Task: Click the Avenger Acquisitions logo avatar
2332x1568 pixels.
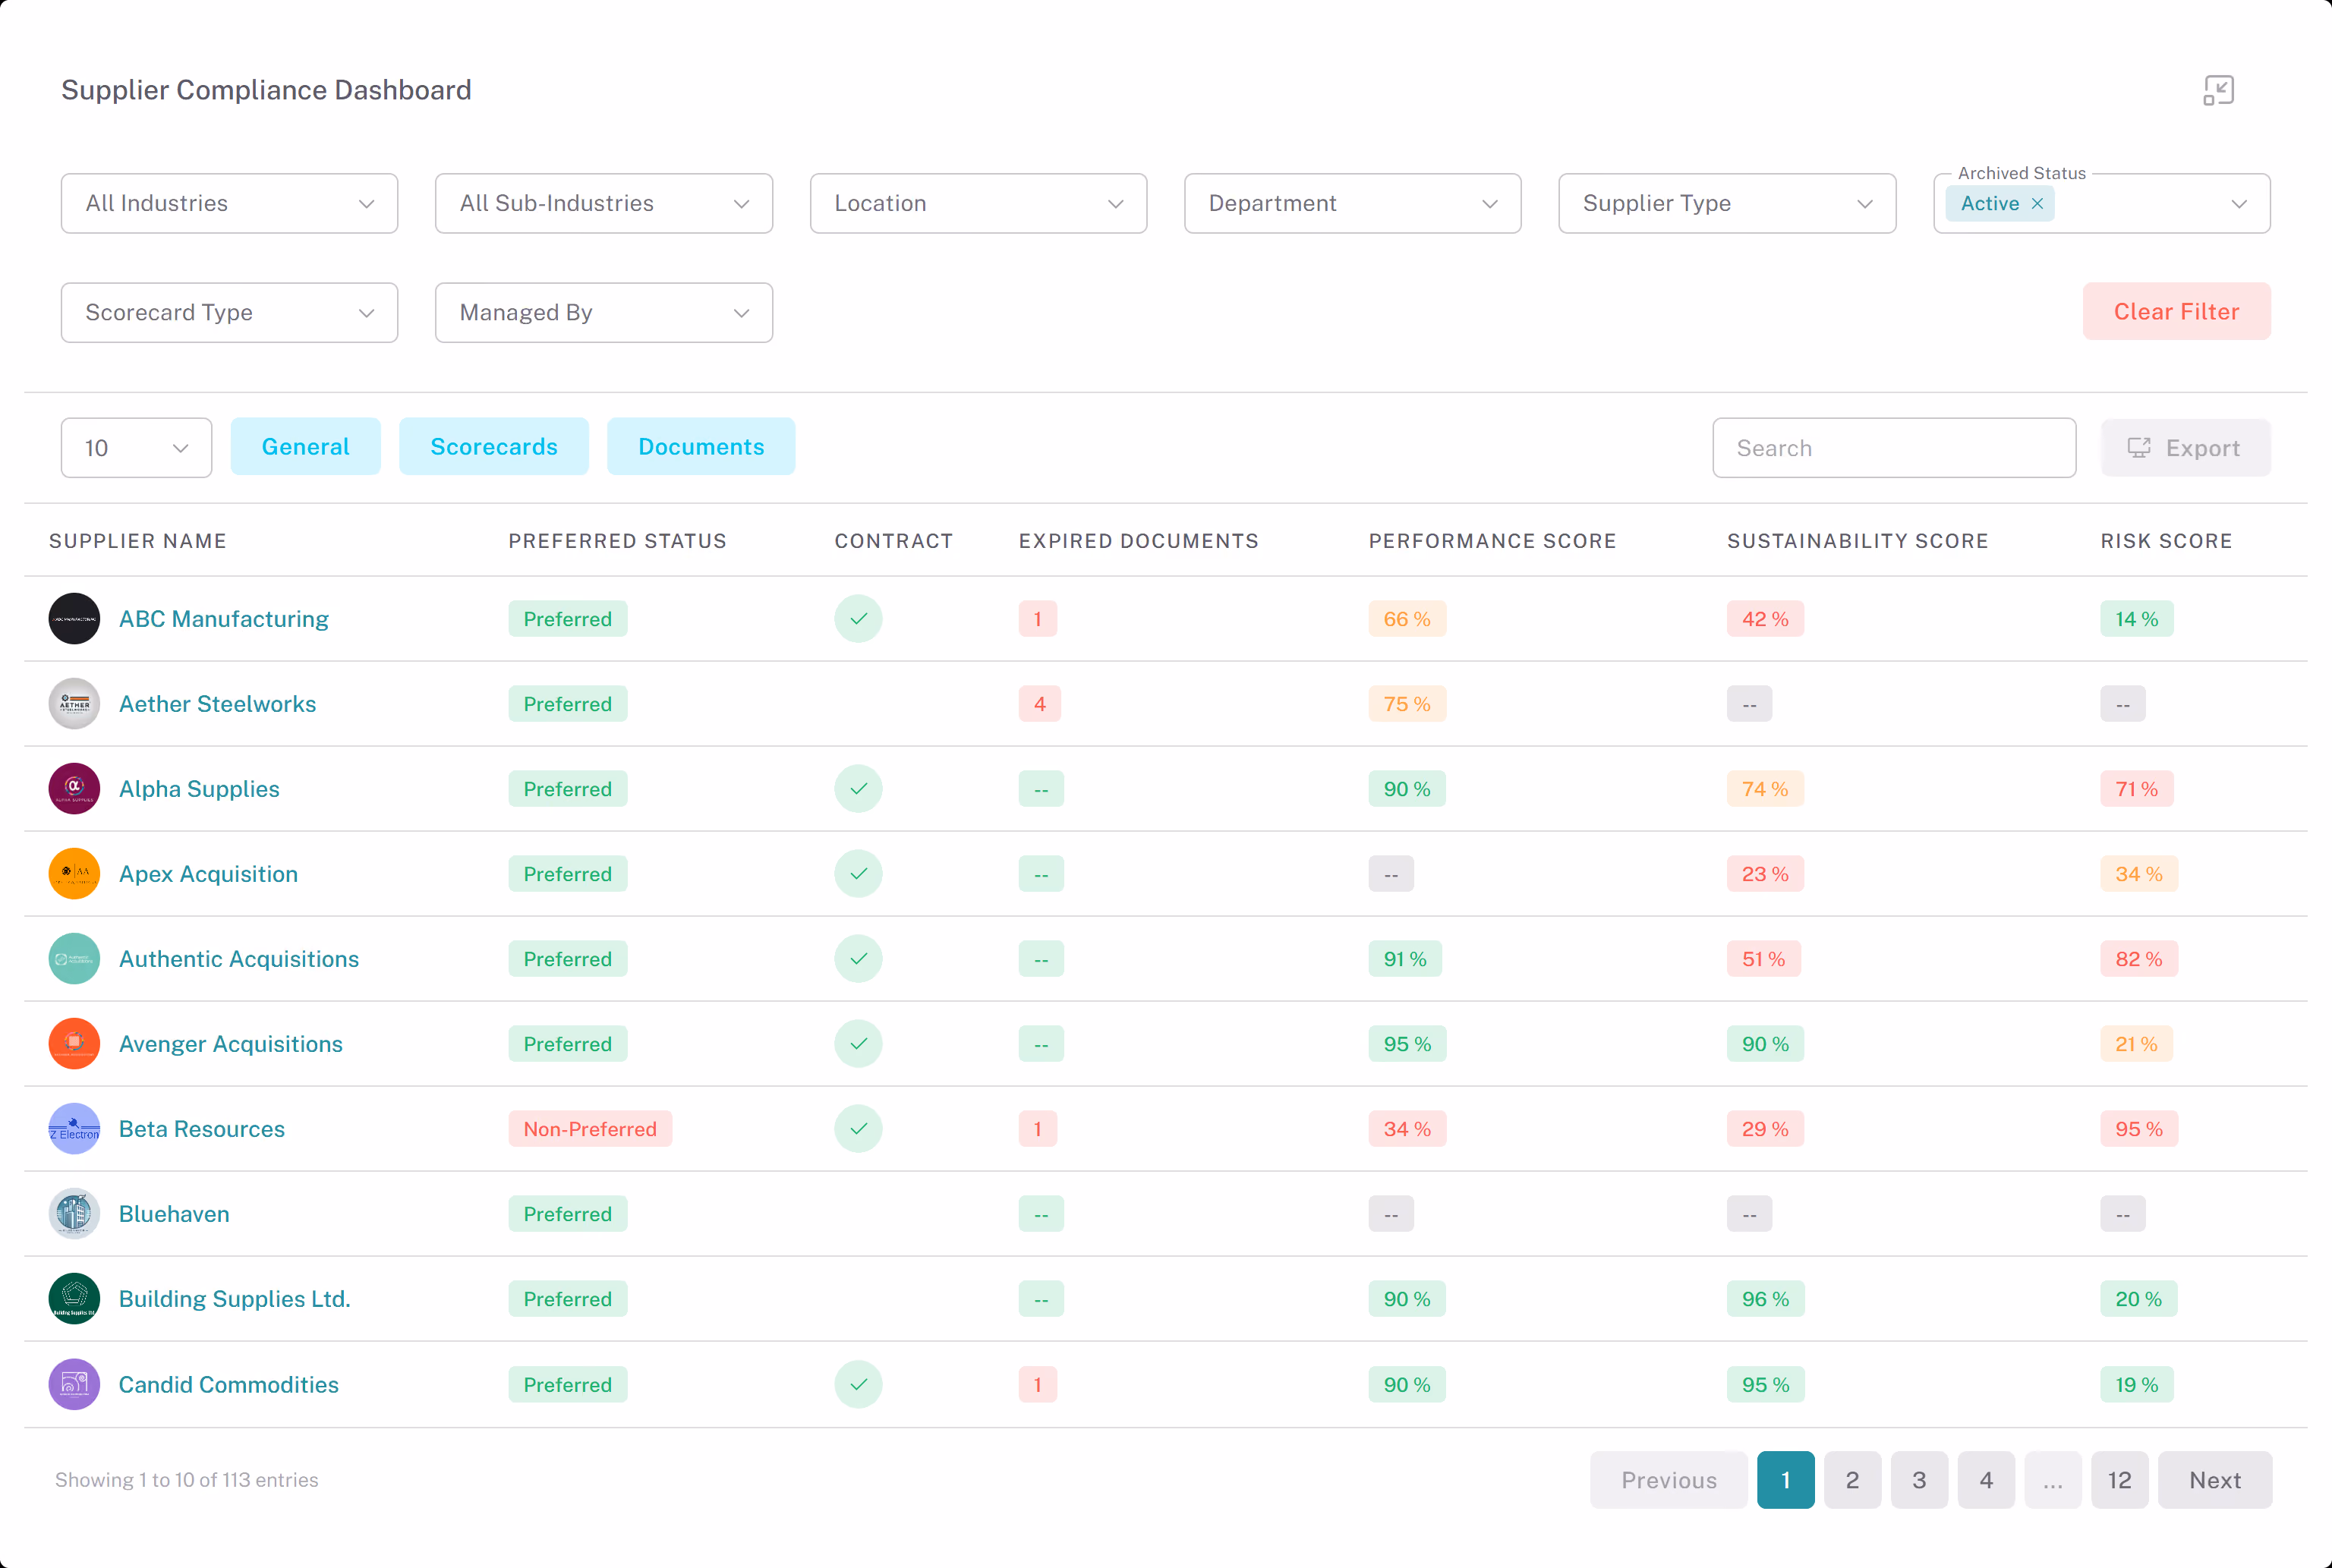Action: [x=74, y=1044]
